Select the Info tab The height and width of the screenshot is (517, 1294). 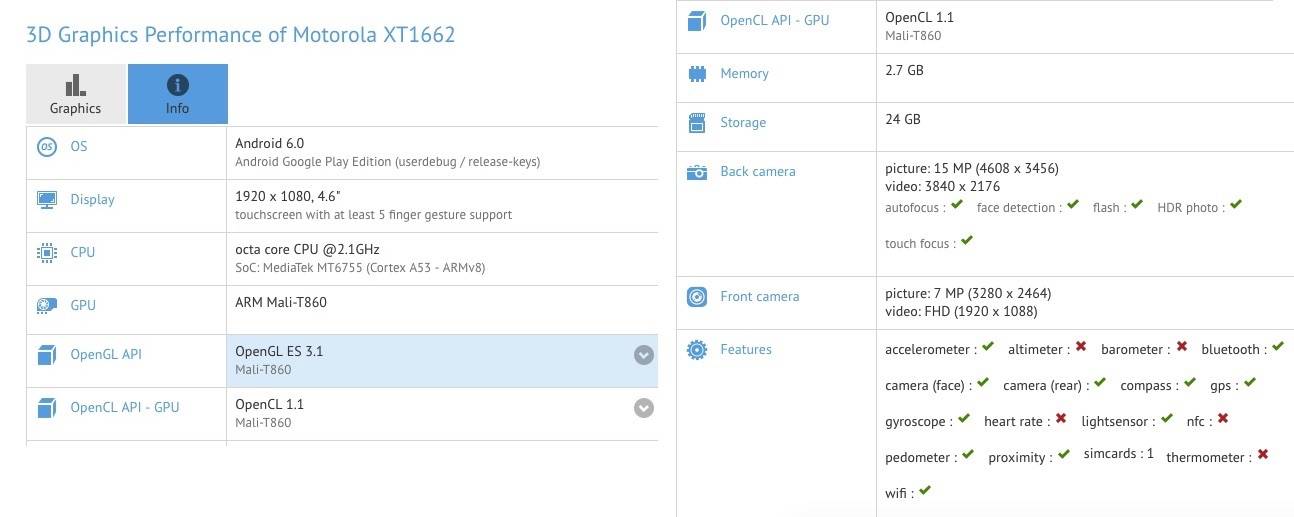tap(178, 94)
